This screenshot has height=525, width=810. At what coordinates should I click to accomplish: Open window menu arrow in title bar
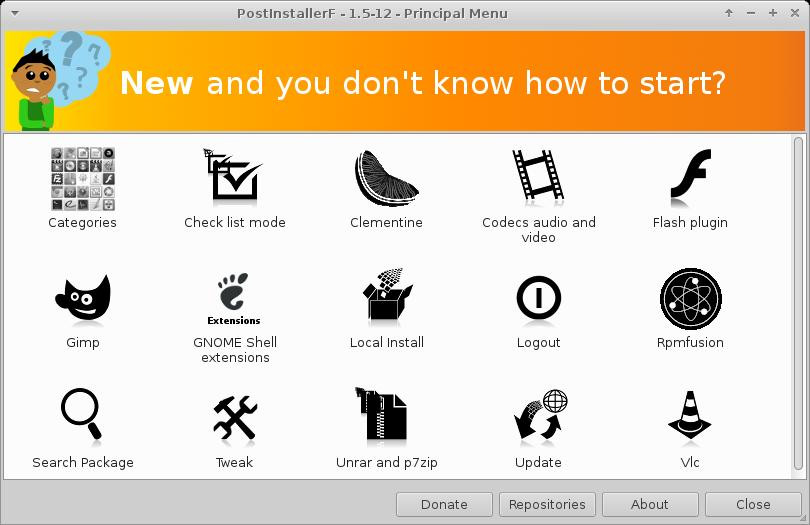15,13
